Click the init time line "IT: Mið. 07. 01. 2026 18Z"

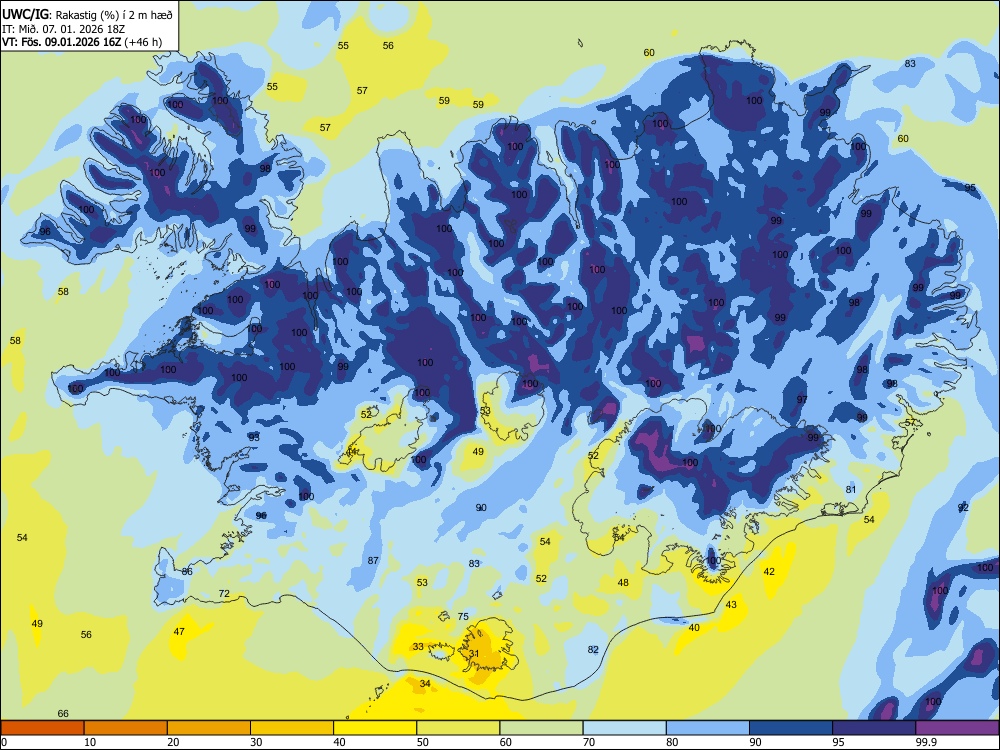coord(66,29)
